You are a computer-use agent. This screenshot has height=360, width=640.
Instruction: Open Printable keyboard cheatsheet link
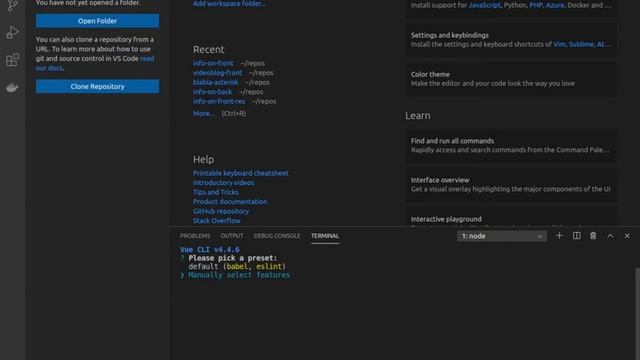240,173
